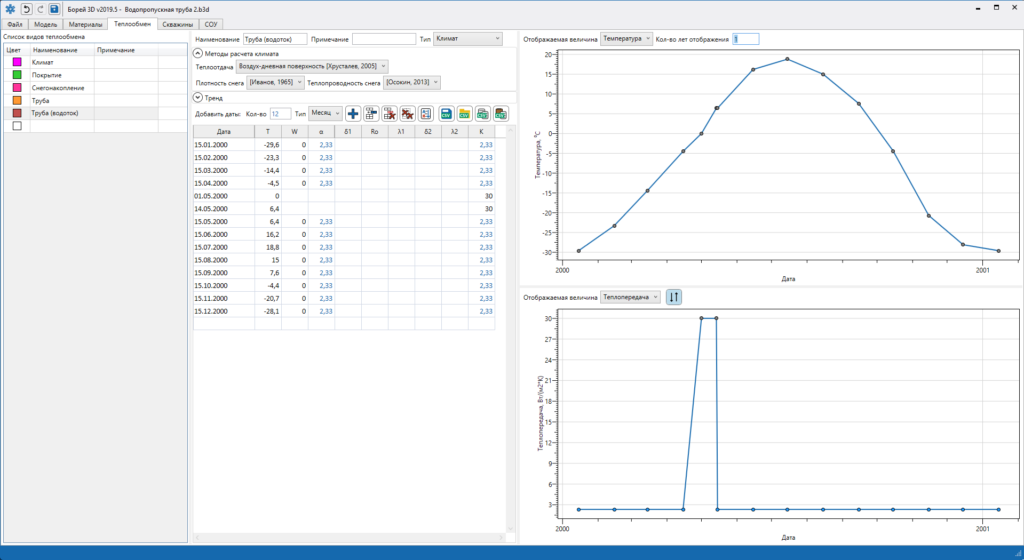
Task: Click the Redo arrow in the title bar
Action: click(40, 9)
